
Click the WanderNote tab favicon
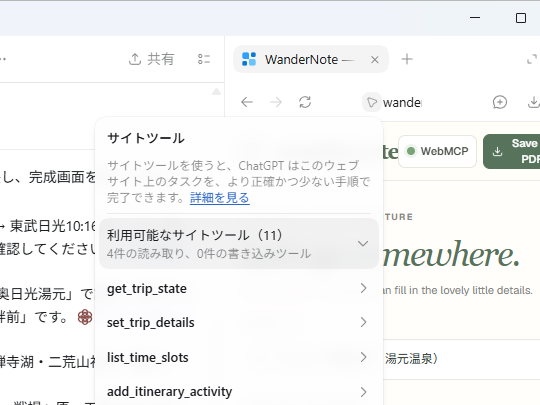point(249,59)
